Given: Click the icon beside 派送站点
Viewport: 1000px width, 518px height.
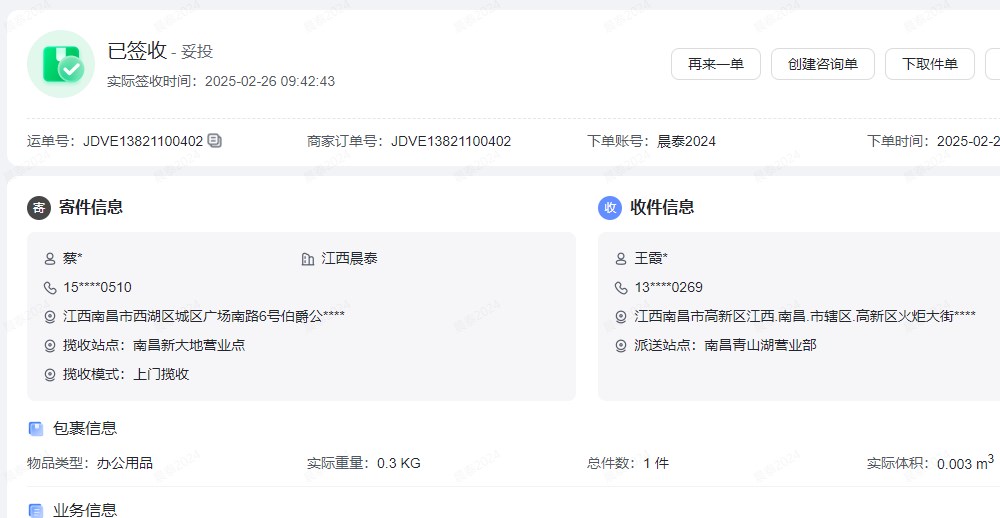Looking at the screenshot, I should click(621, 346).
